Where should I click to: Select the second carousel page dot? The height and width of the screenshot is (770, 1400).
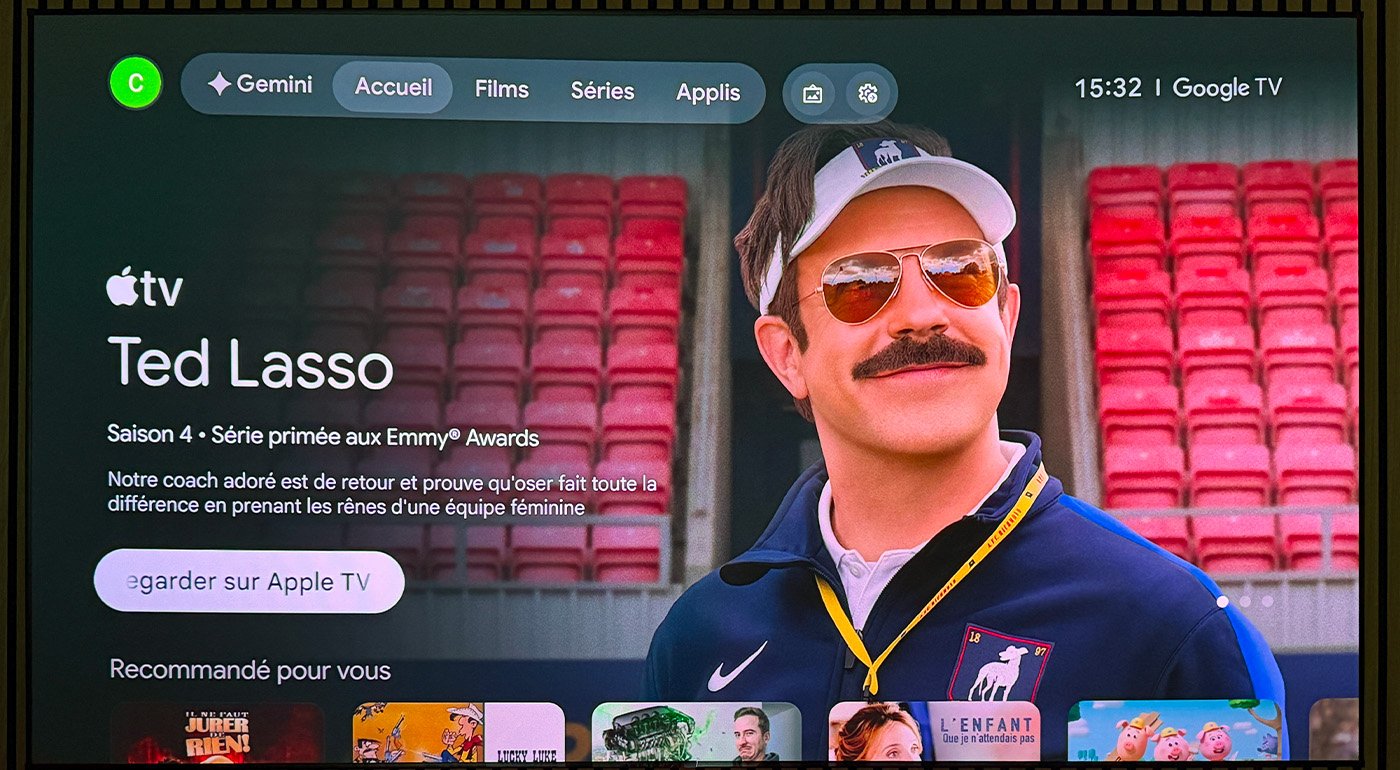[1245, 602]
